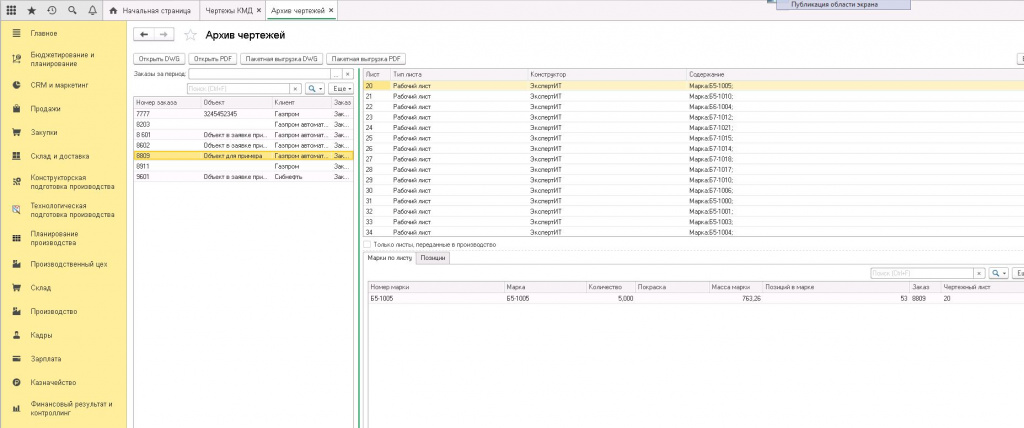Image resolution: width=1024 pixels, height=428 pixels.
Task: Click Пакетная выгрузка DWG button
Action: pyautogui.click(x=282, y=59)
